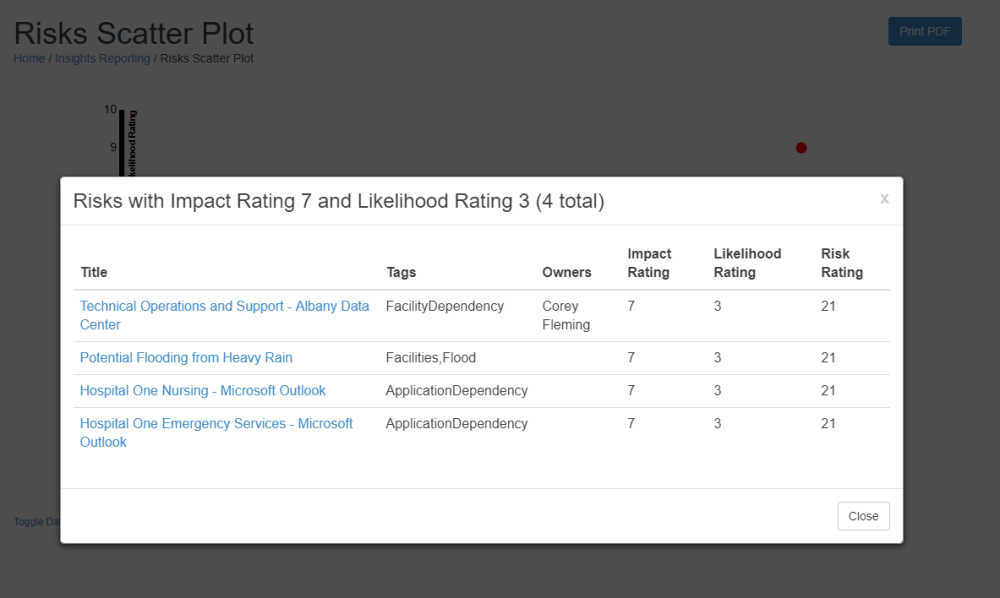The width and height of the screenshot is (1000, 598).
Task: Open the Print PDF button
Action: 924,31
